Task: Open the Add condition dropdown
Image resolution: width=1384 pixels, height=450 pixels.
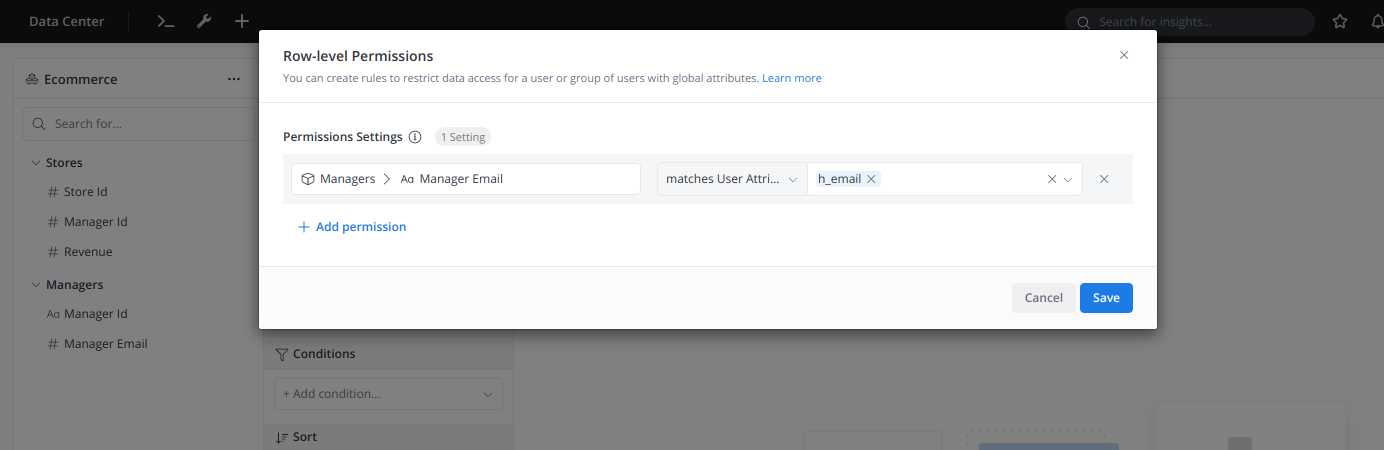Action: tap(388, 394)
